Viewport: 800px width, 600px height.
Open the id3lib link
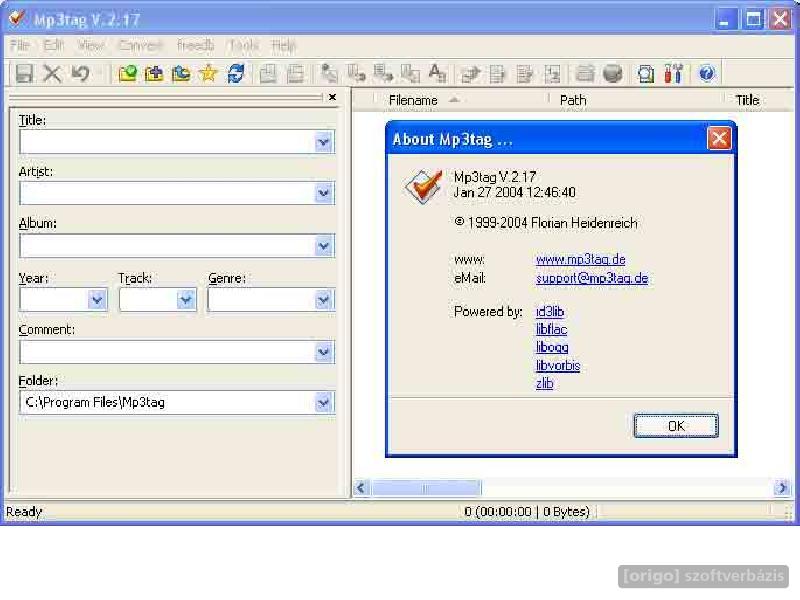550,311
